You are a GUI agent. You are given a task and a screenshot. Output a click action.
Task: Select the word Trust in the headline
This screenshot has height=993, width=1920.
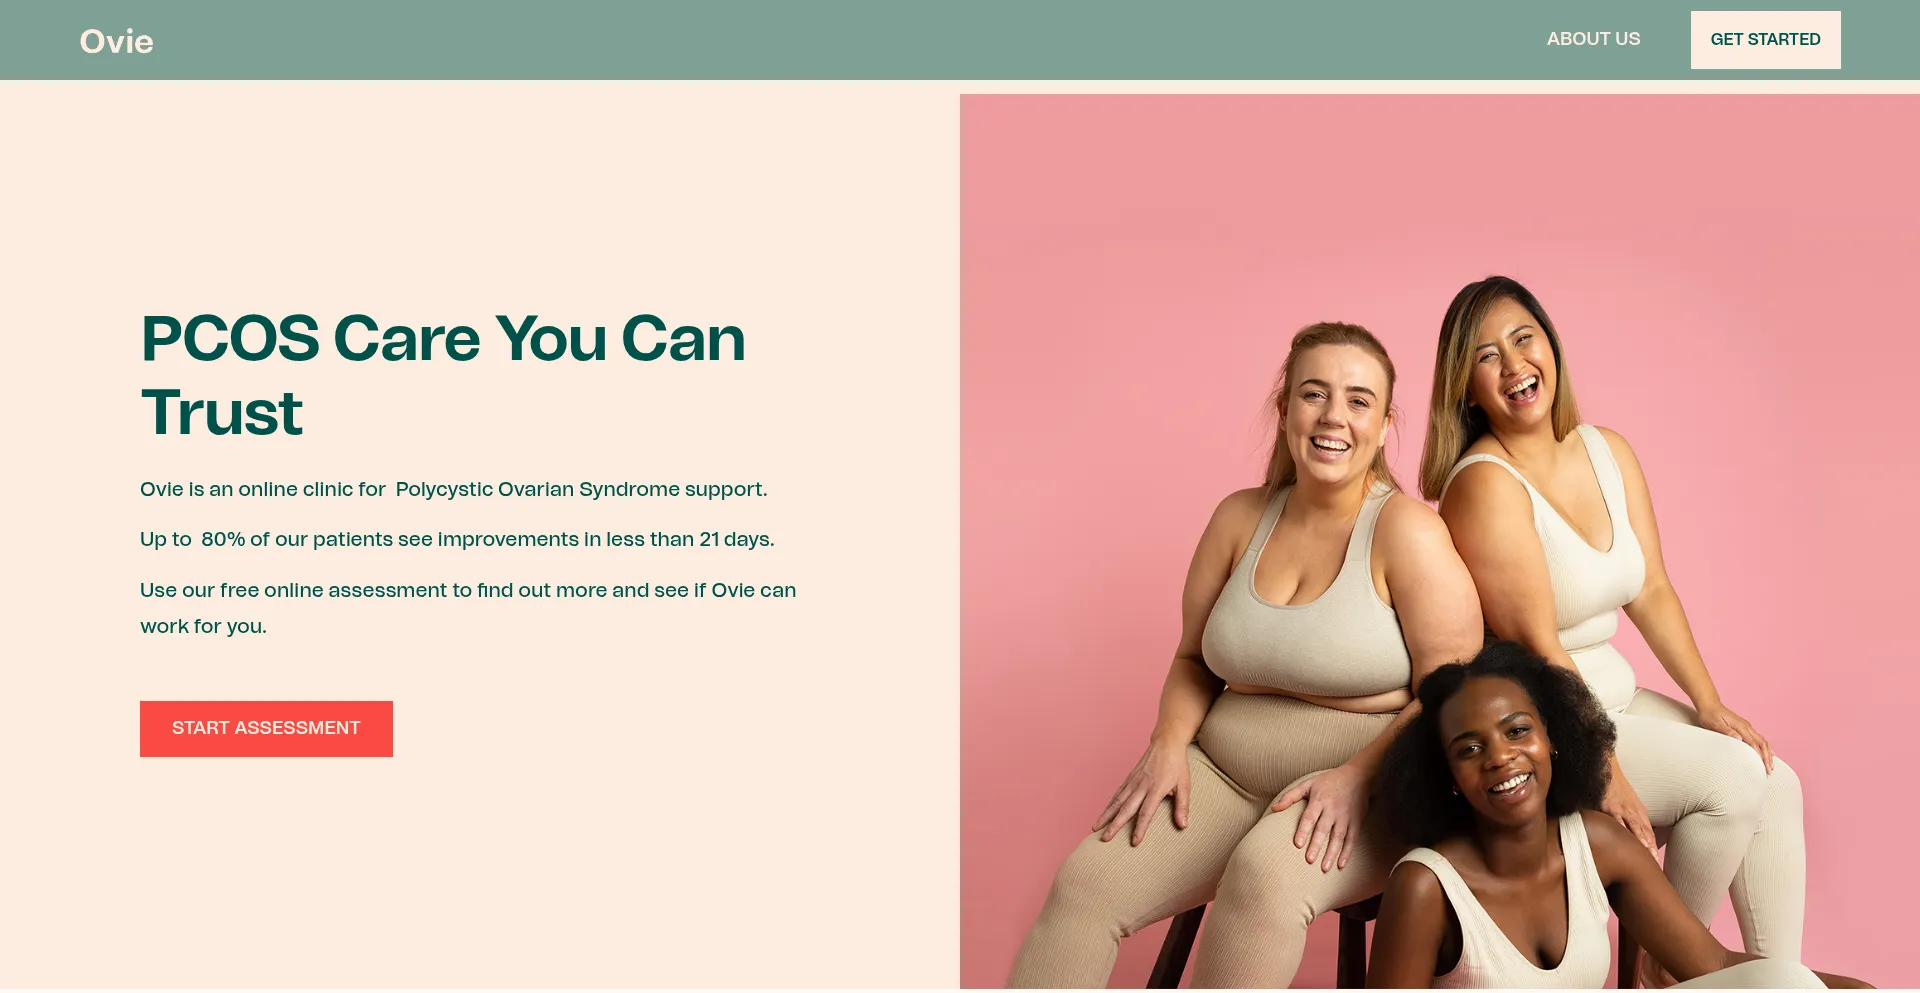pyautogui.click(x=222, y=413)
